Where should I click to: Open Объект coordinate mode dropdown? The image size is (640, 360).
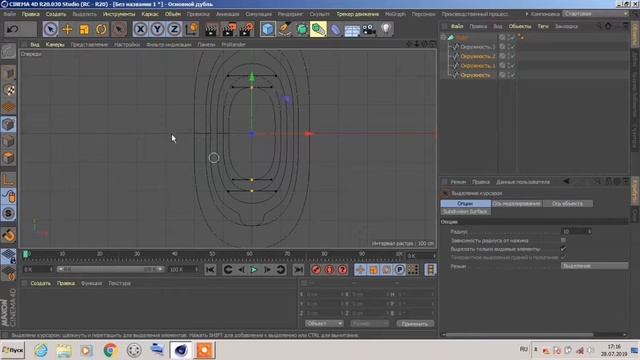[x=324, y=324]
